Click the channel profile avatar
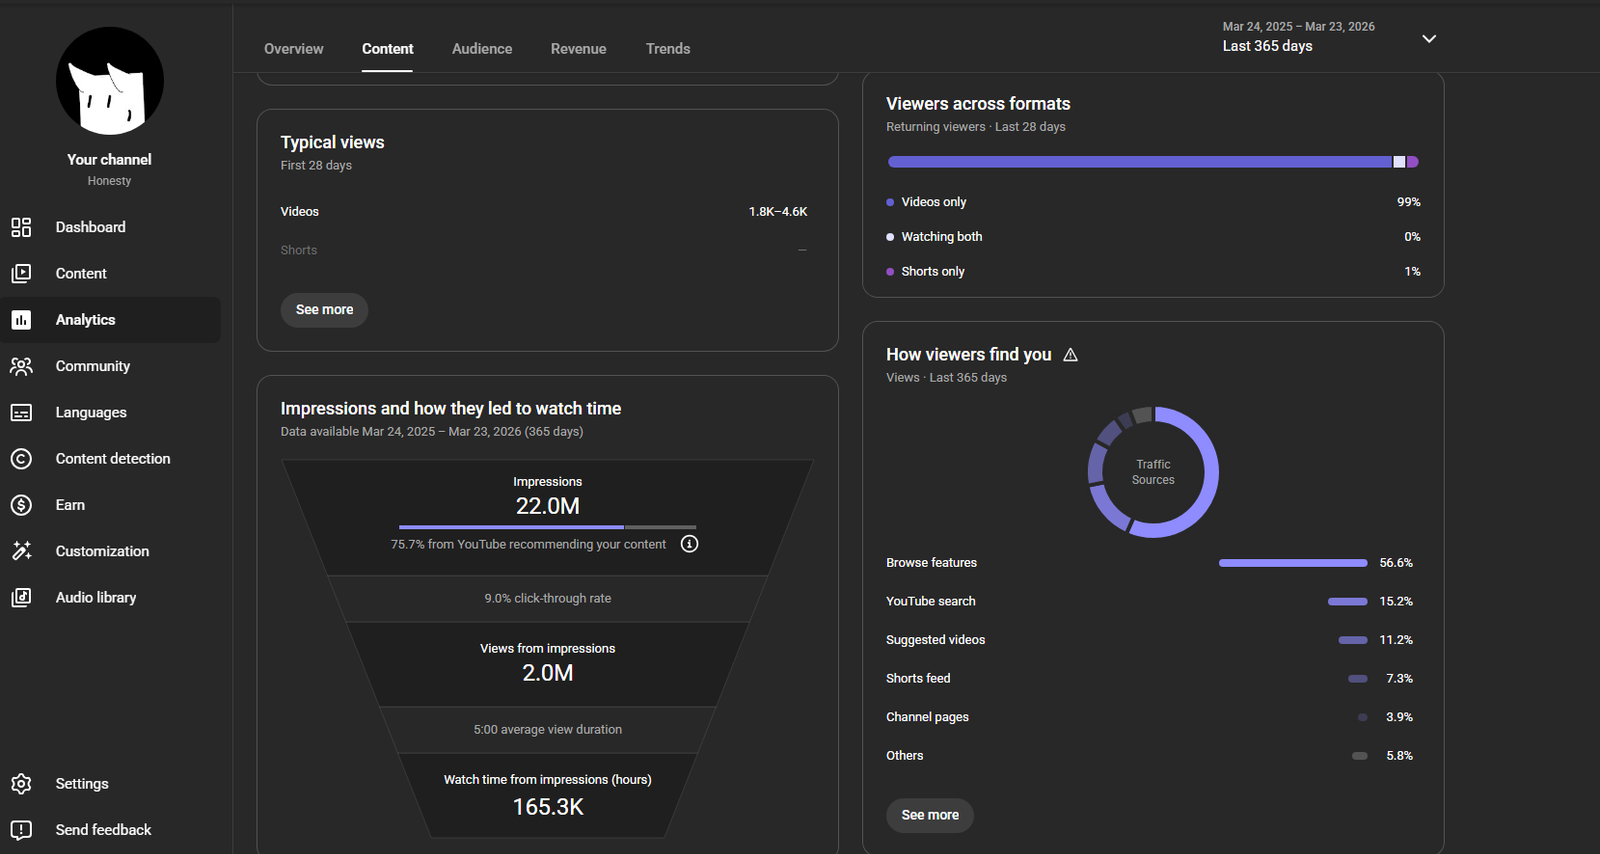Viewport: 1600px width, 854px height. click(110, 81)
